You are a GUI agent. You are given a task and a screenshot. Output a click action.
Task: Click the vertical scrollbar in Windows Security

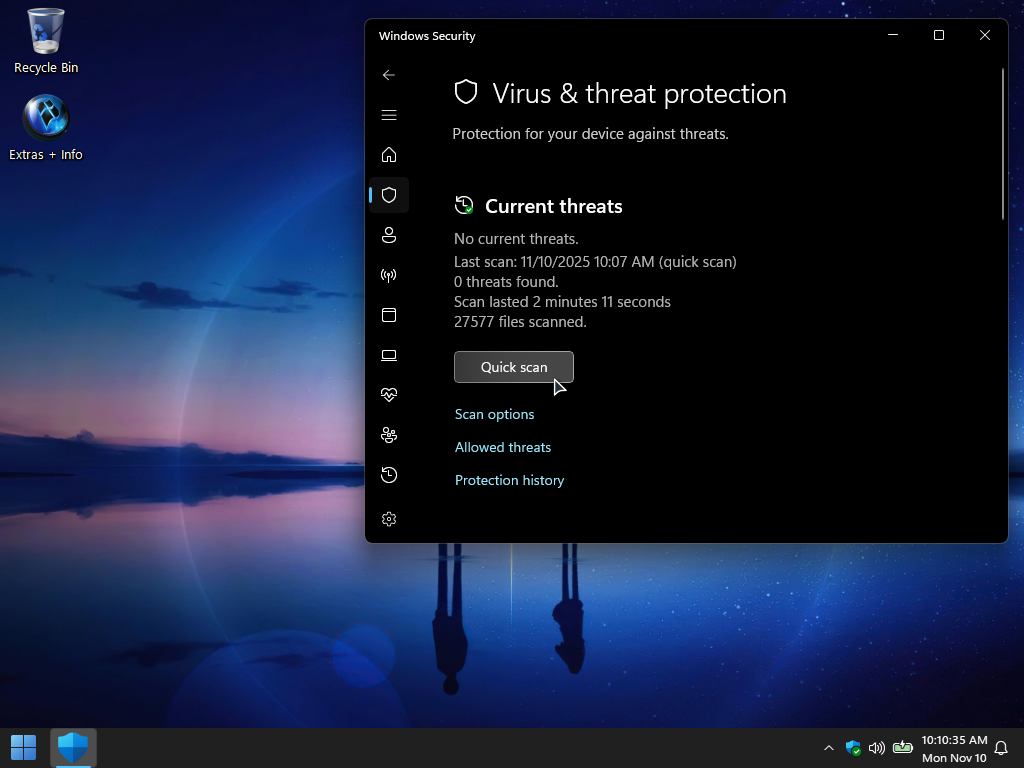1003,144
